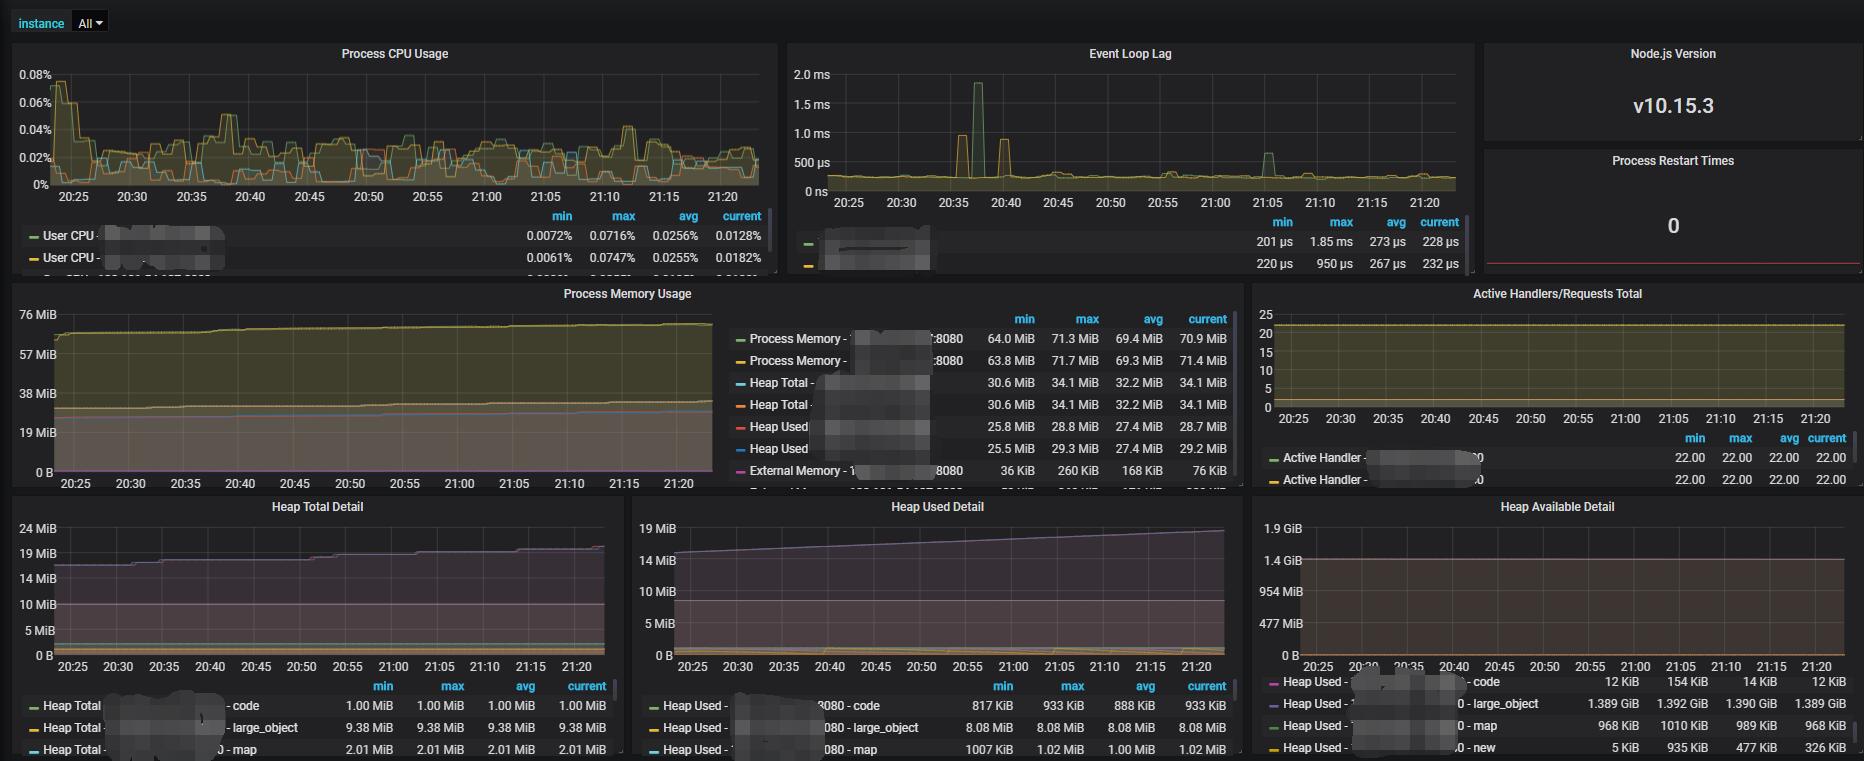Open the Event Loop Lag panel title menu
This screenshot has height=761, width=1864.
(1129, 54)
